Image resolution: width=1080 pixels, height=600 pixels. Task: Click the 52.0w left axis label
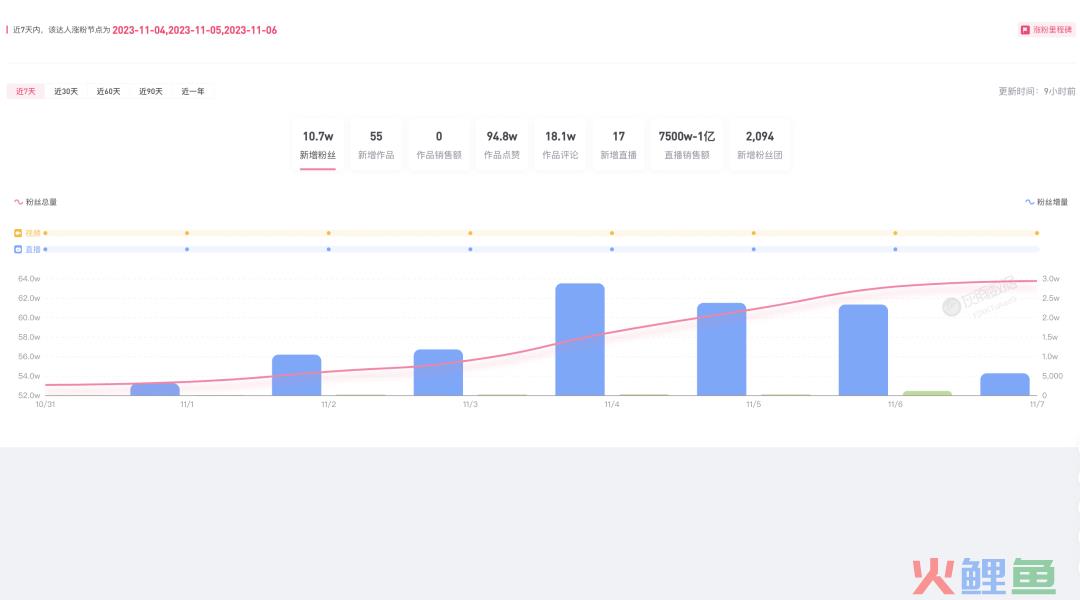coord(29,395)
